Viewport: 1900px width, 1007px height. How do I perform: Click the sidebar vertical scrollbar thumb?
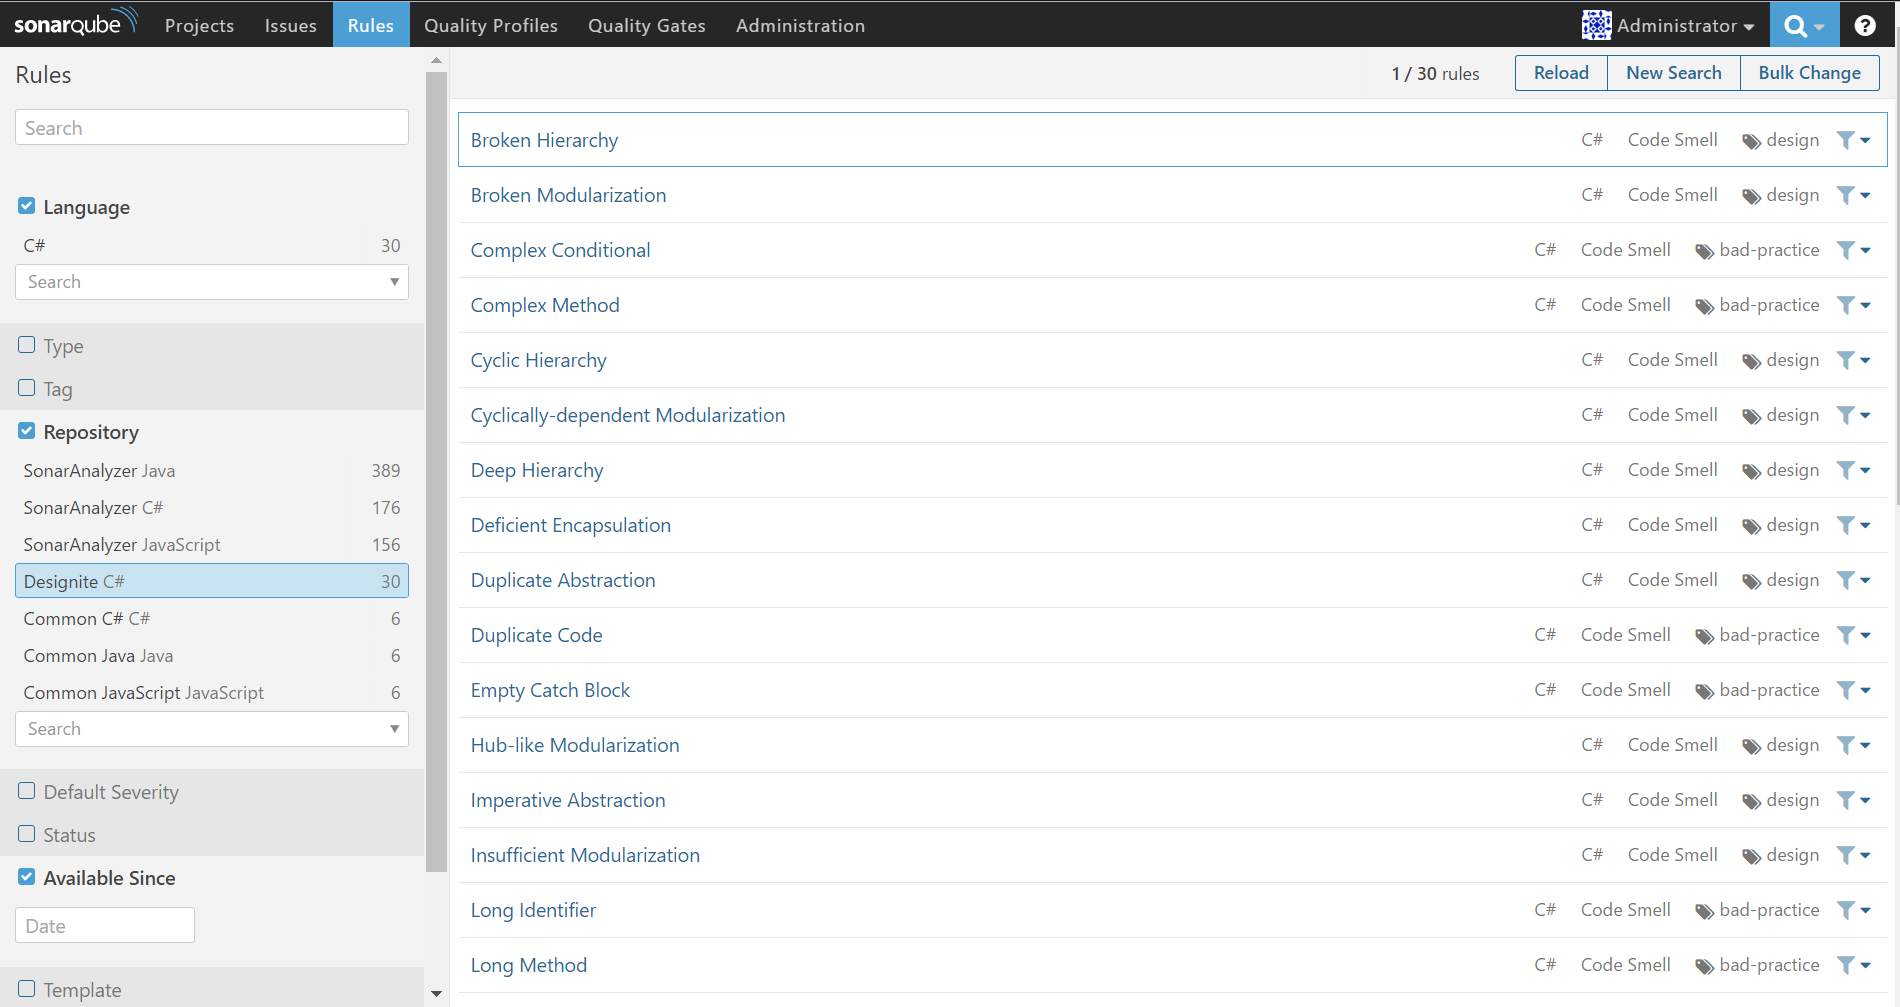point(436,470)
